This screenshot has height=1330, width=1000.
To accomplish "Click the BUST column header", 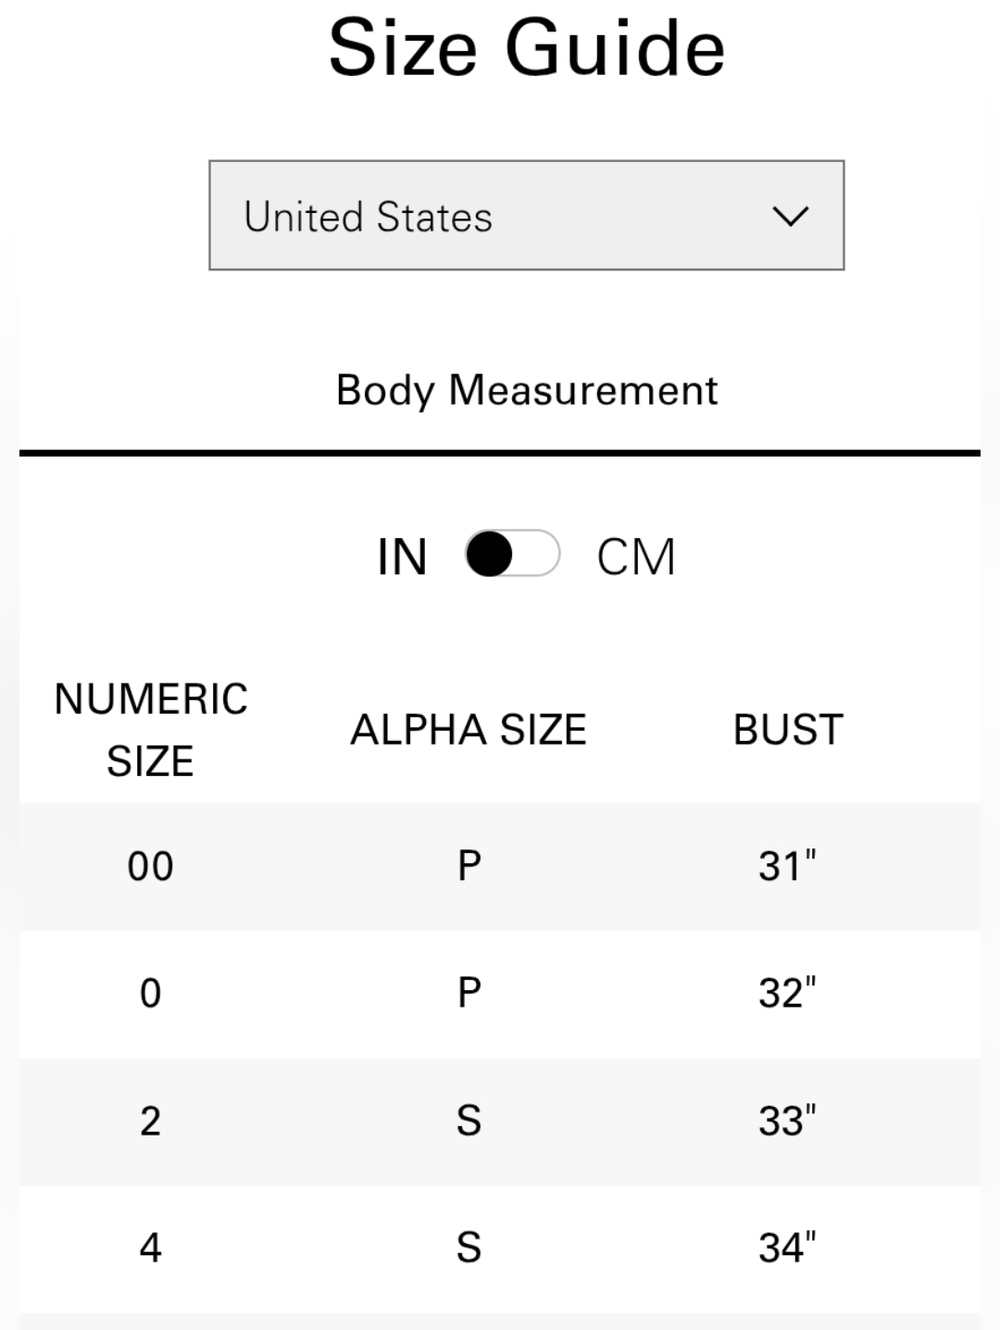I will tap(788, 729).
